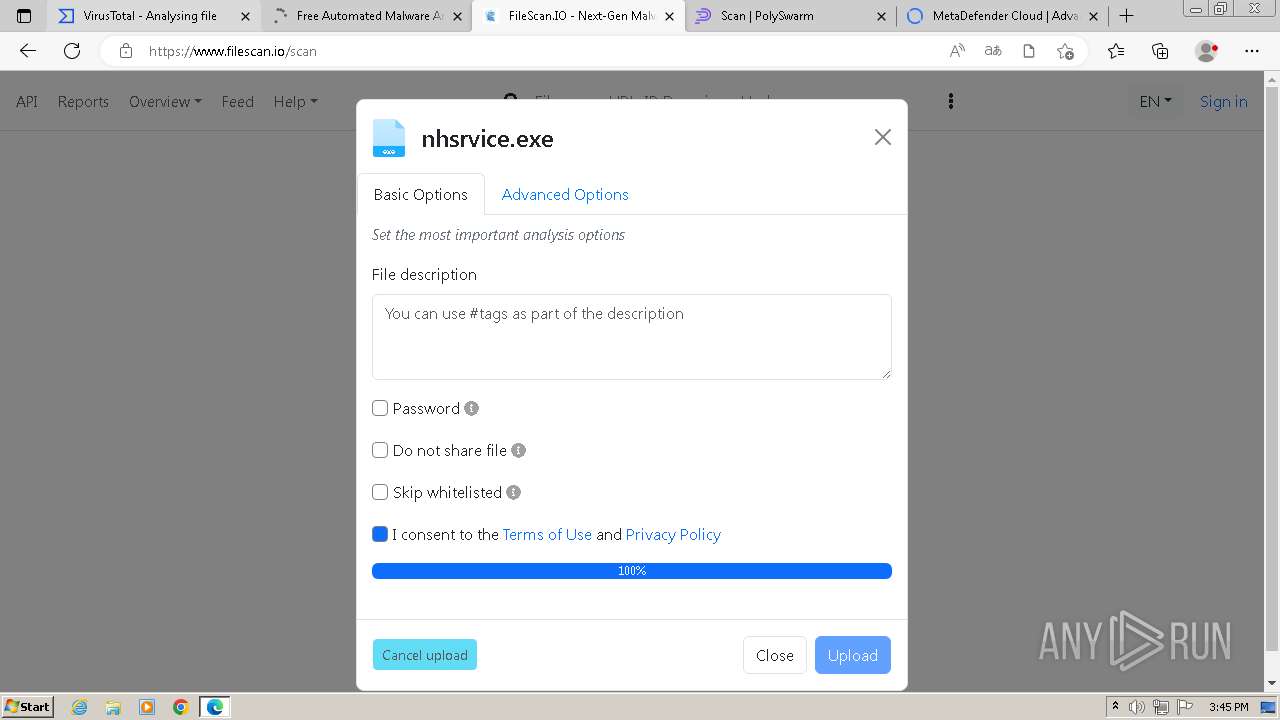Viewport: 1280px width, 720px height.
Task: Switch to Advanced Options tab
Action: tap(565, 194)
